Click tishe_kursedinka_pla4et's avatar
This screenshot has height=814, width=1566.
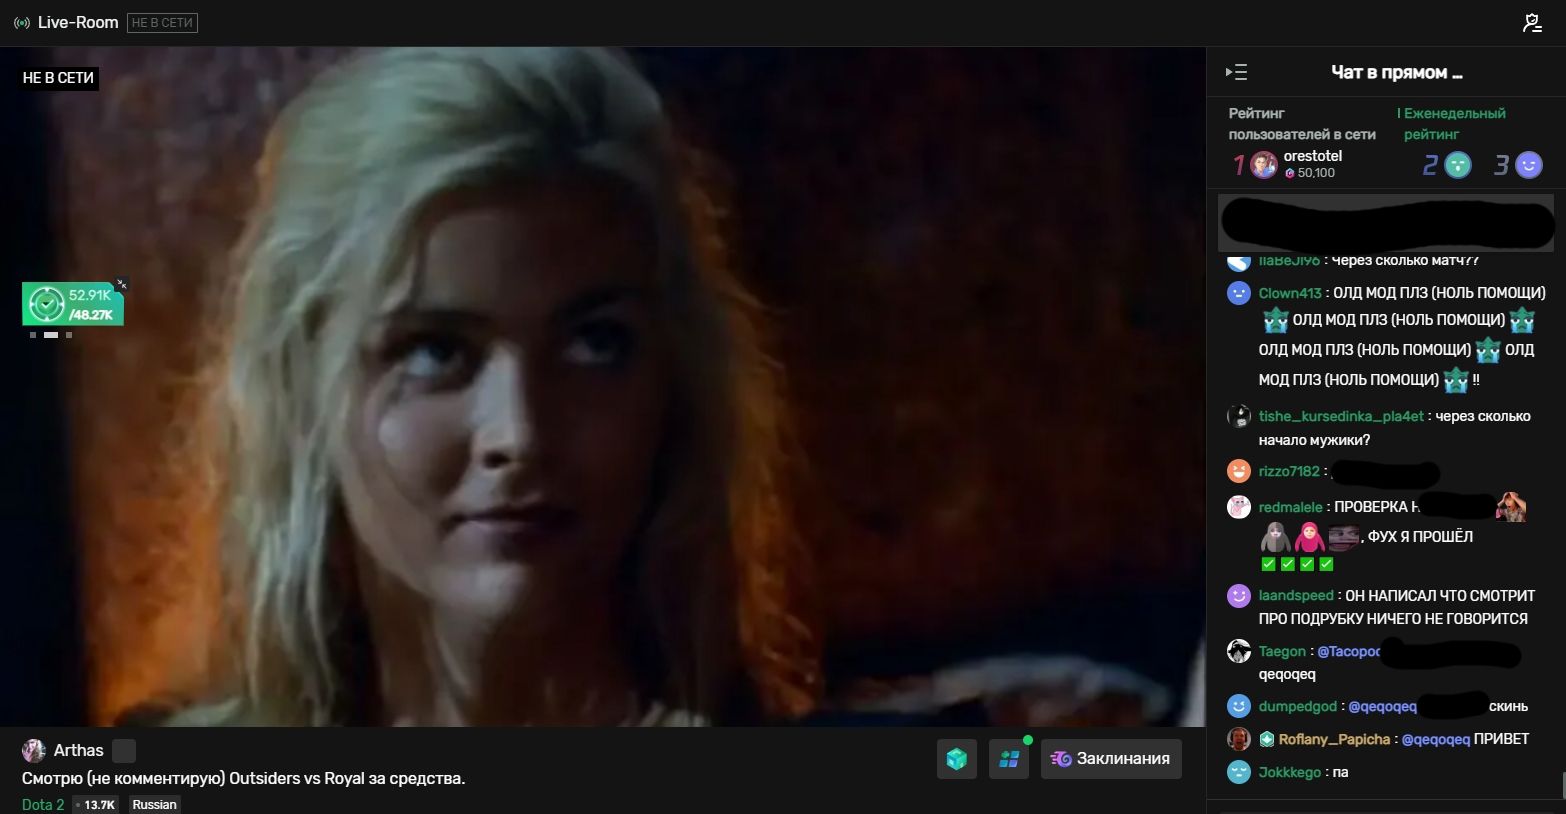[x=1239, y=416]
